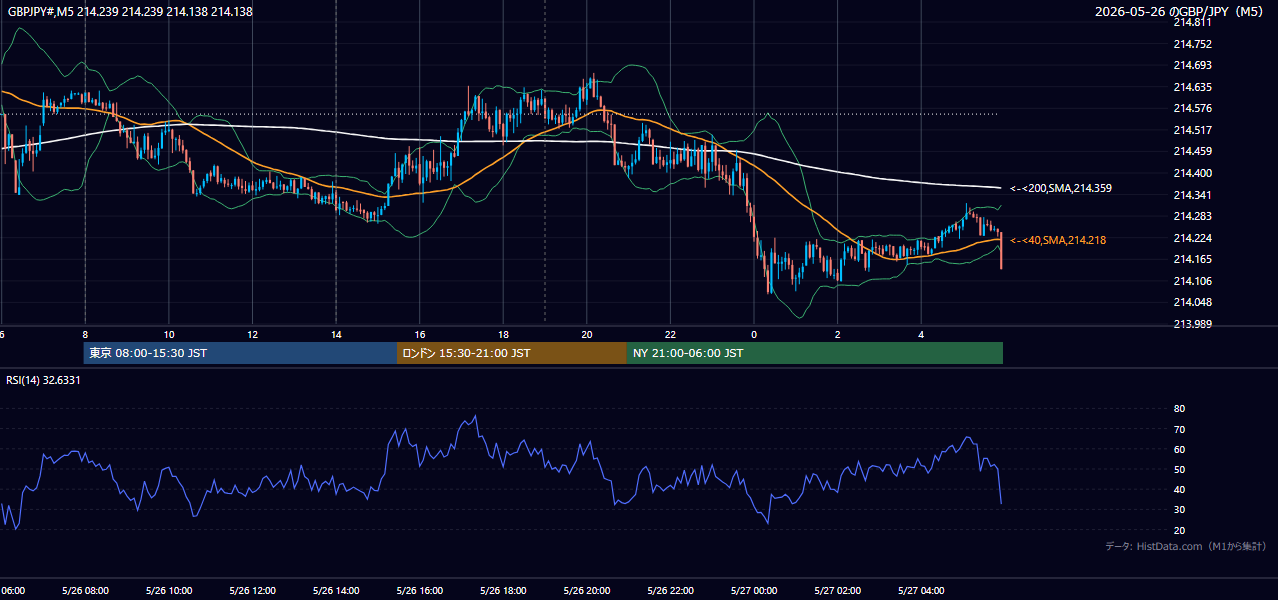Click the RSI(14) 32.6331 indicator label
Viewport: 1278px width, 600px height.
click(44, 380)
